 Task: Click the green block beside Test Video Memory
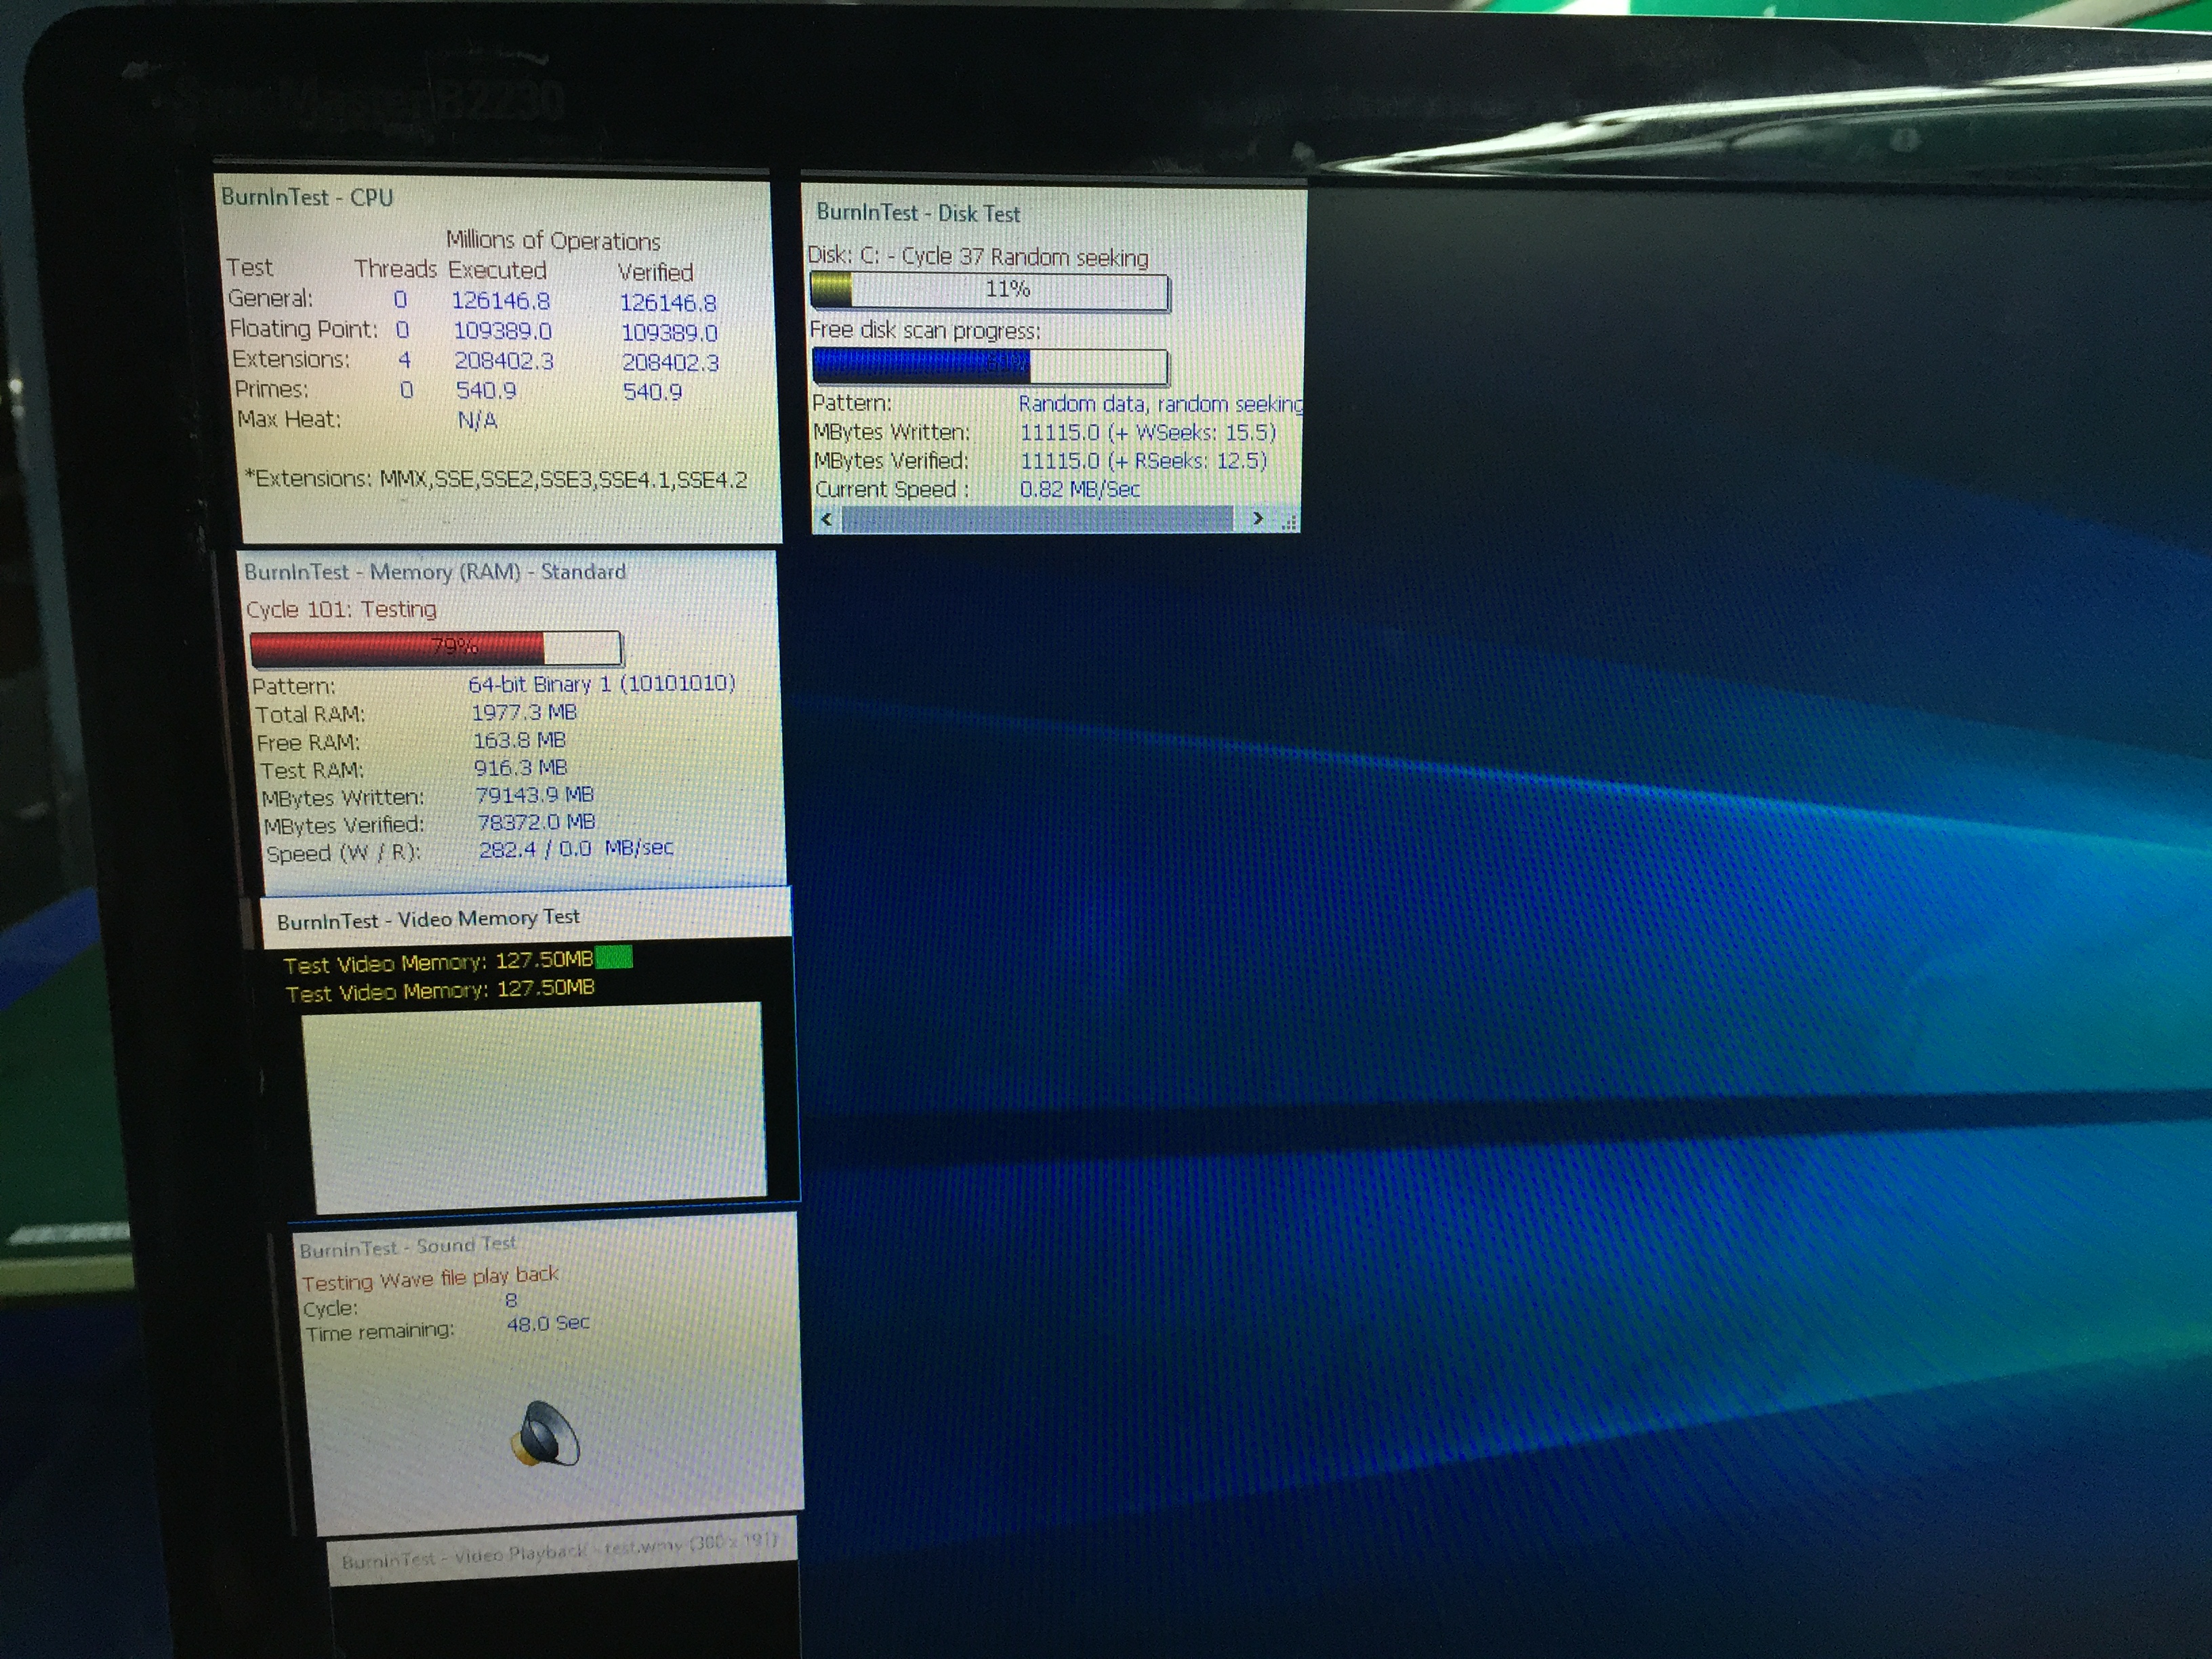point(614,958)
